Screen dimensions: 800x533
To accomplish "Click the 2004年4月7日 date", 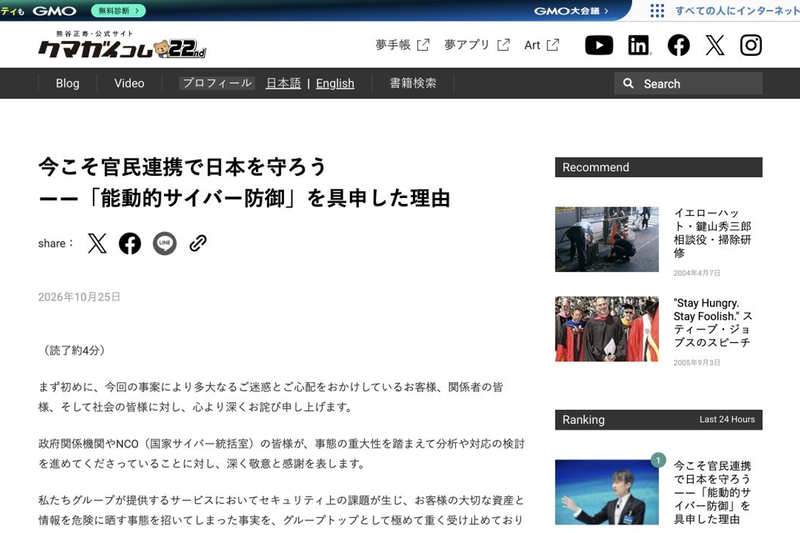I will (696, 273).
